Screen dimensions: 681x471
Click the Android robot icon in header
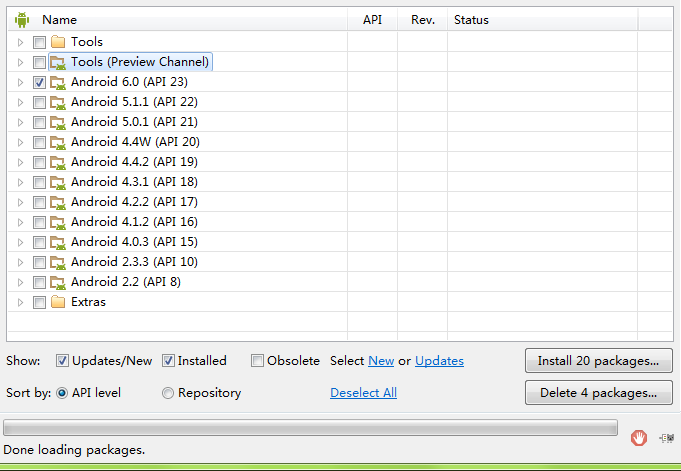click(22, 20)
